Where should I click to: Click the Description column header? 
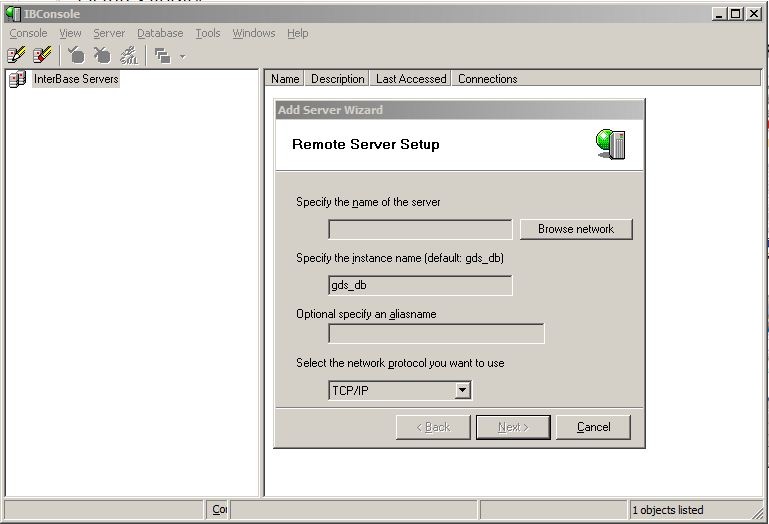click(337, 79)
